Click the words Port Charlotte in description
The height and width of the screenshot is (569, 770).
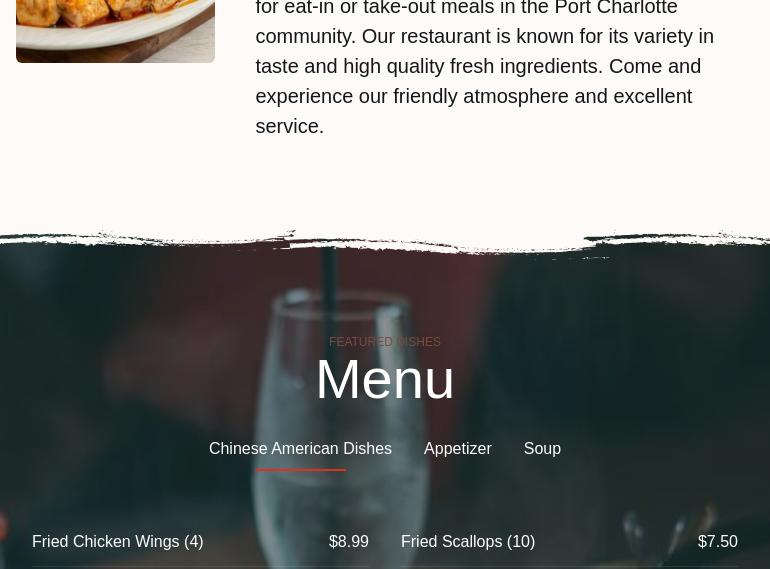point(616,7)
